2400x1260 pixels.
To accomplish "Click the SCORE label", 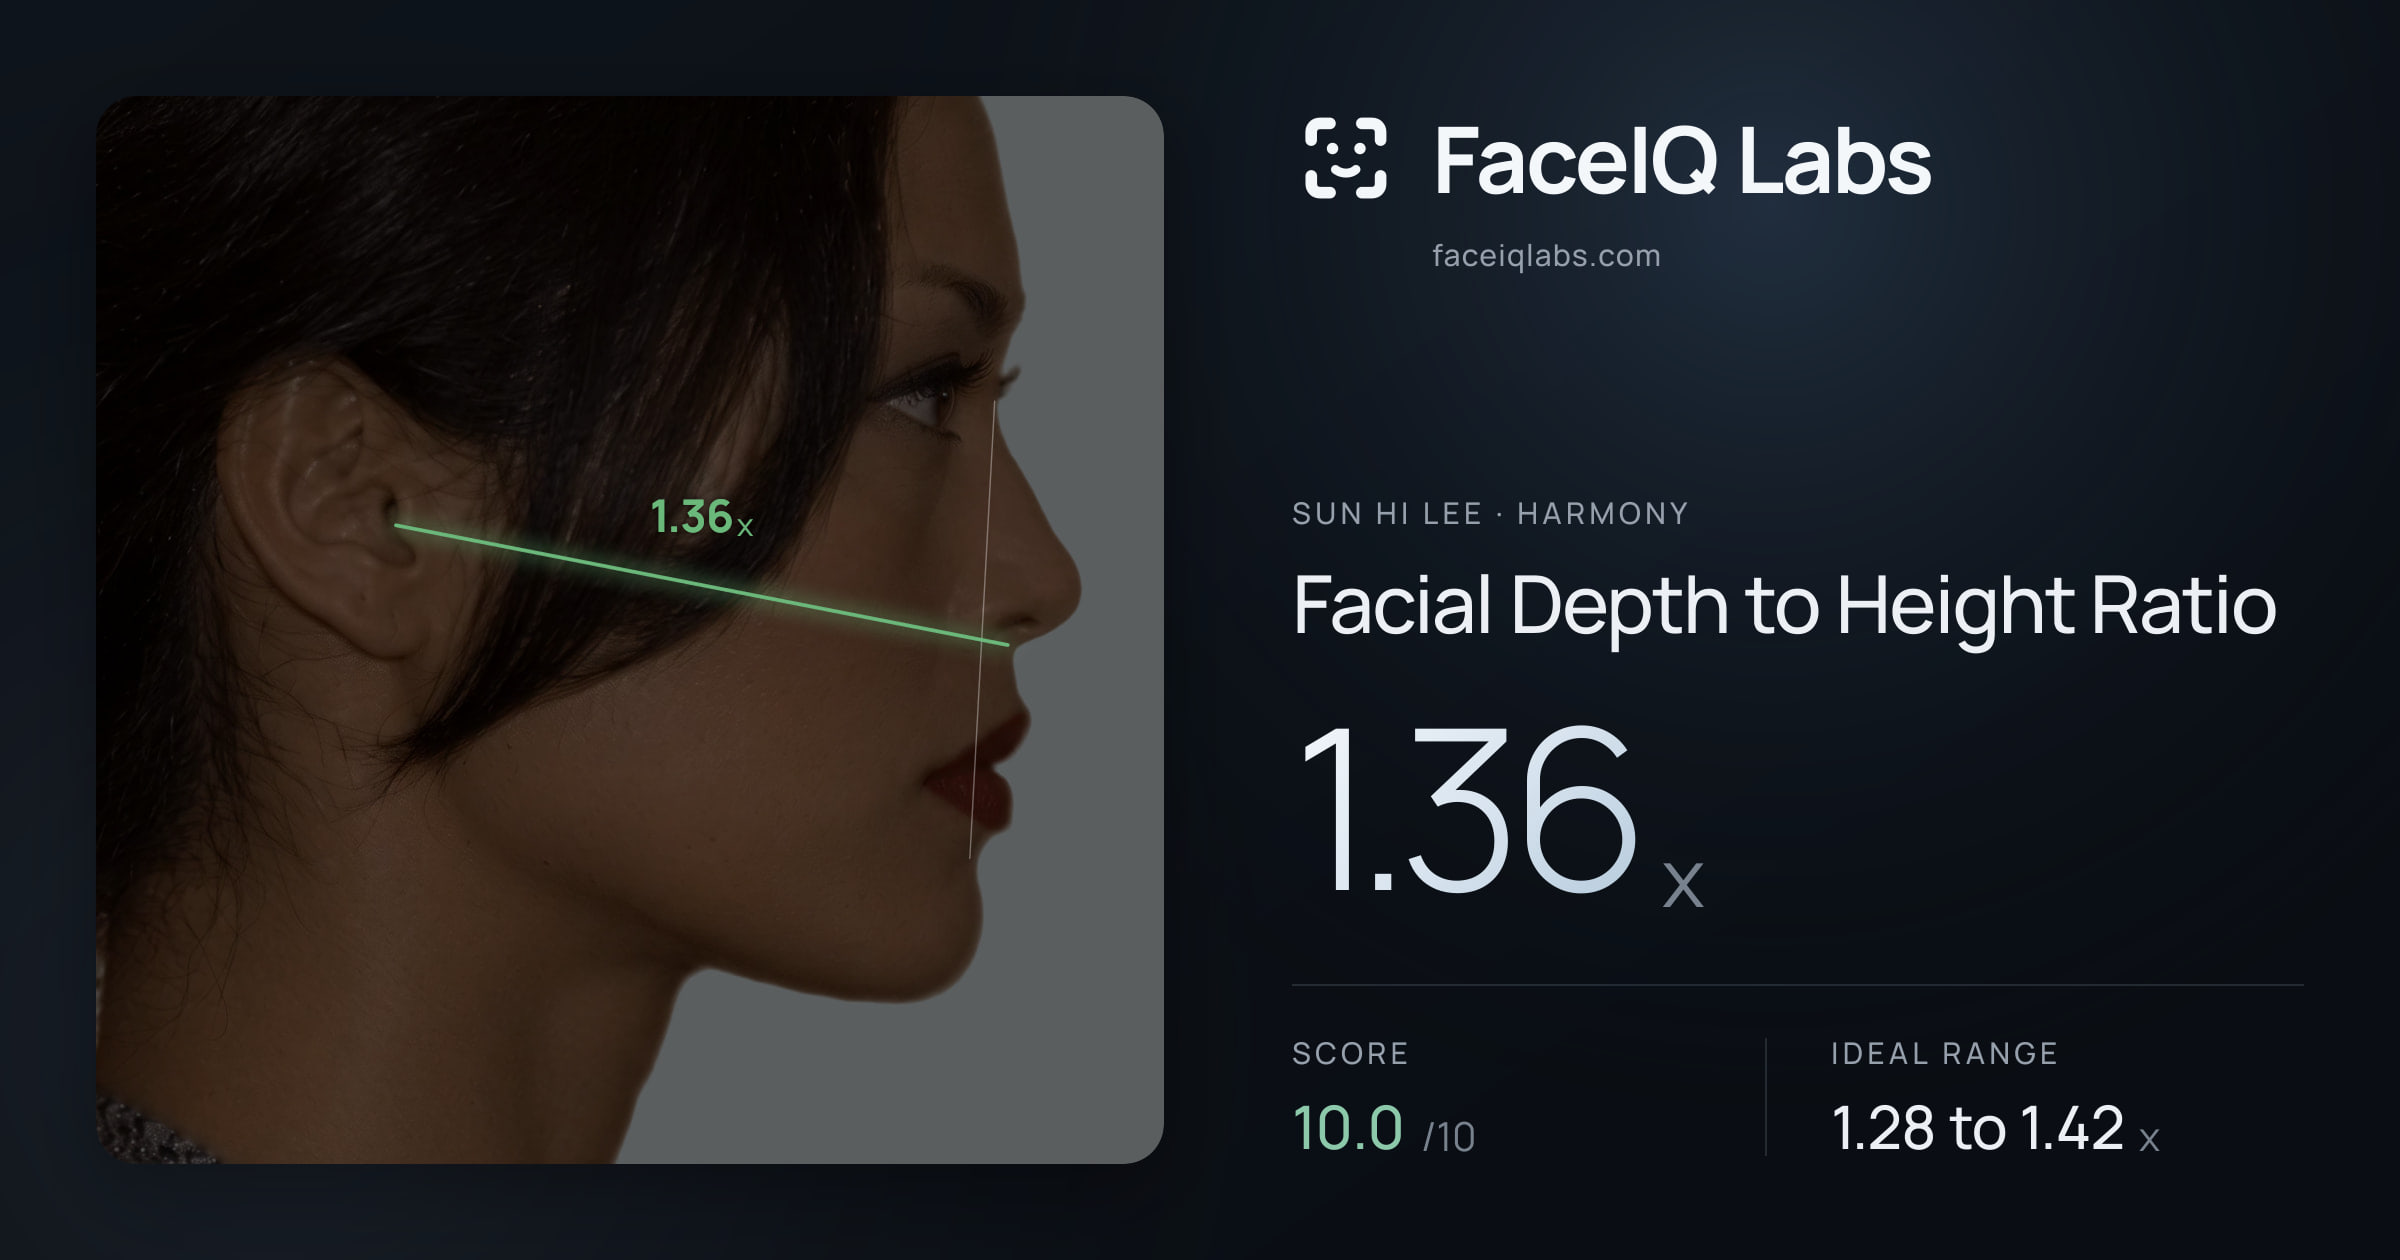I will tap(1350, 1053).
